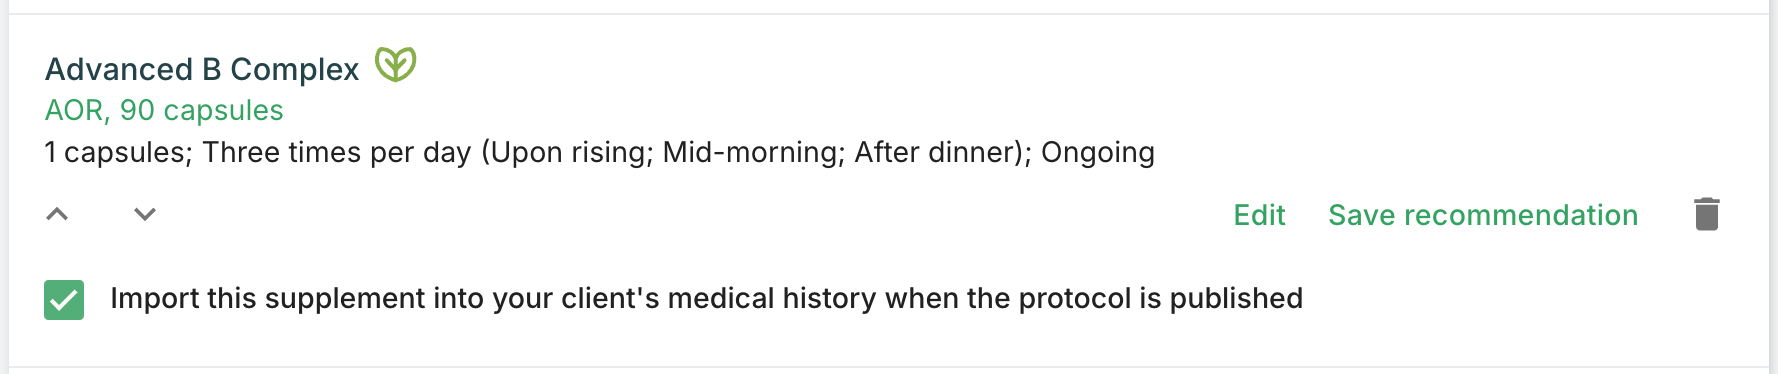
Task: Shift the recommendation higher using the up caret
Action: coord(57,214)
